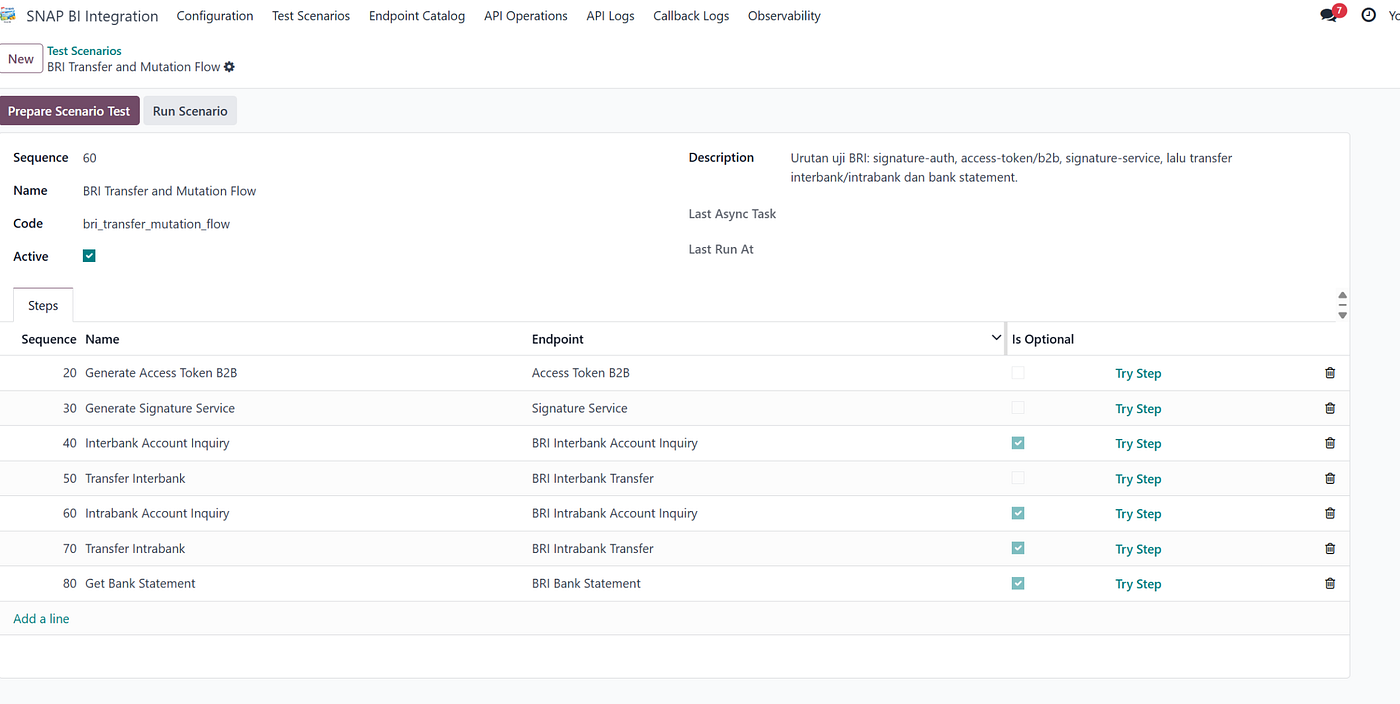Go to Test Scenarios breadcrumb link
1400x704 pixels.
pyautogui.click(x=84, y=50)
